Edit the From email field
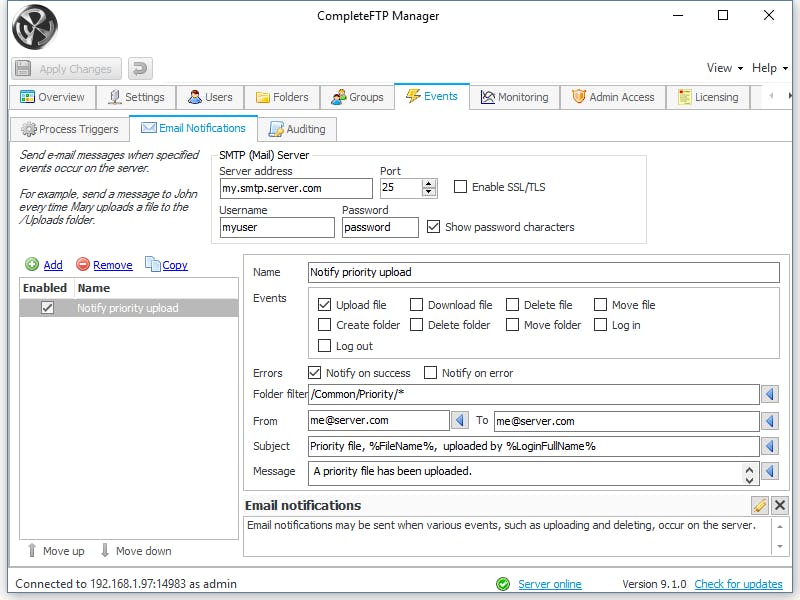This screenshot has width=800, height=600. (379, 420)
